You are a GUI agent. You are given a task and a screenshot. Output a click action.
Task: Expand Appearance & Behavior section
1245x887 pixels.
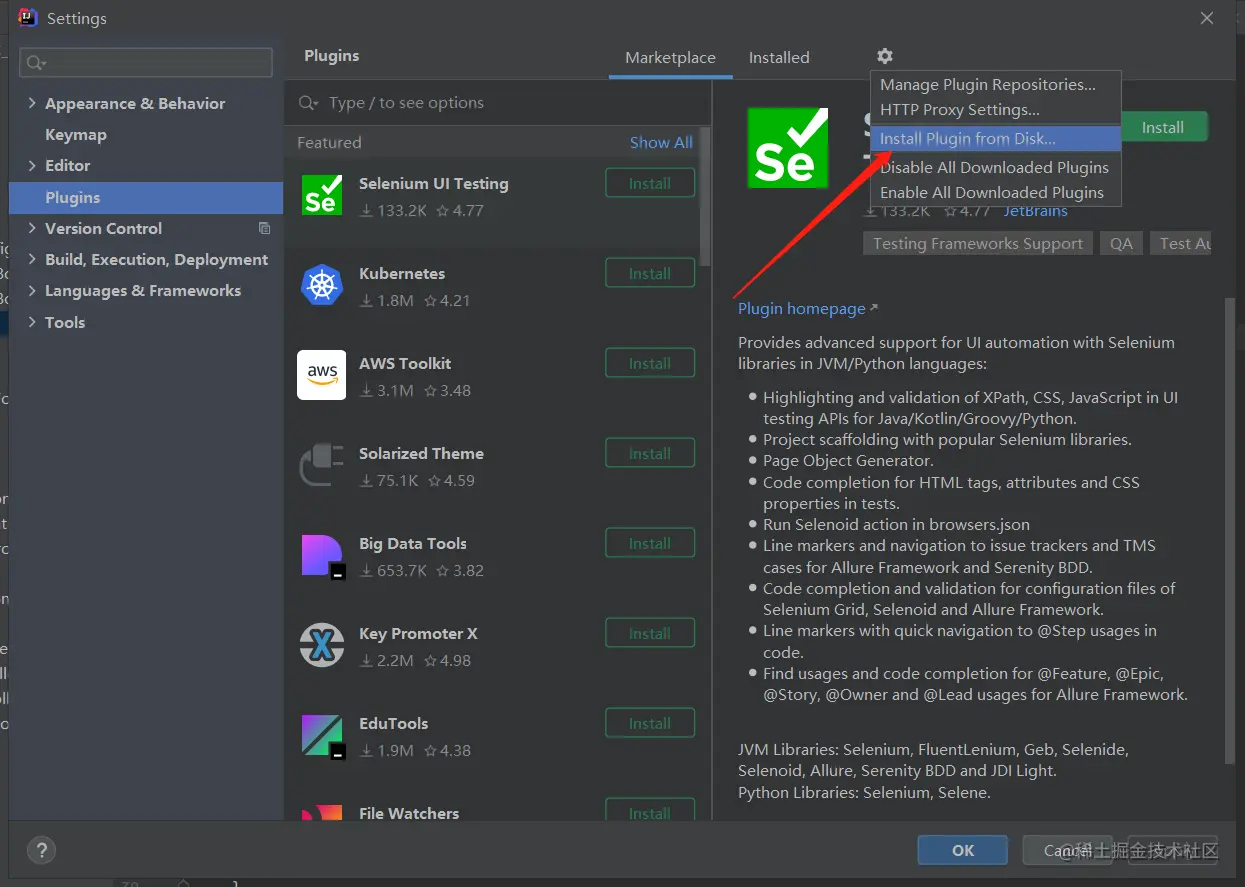coord(32,103)
